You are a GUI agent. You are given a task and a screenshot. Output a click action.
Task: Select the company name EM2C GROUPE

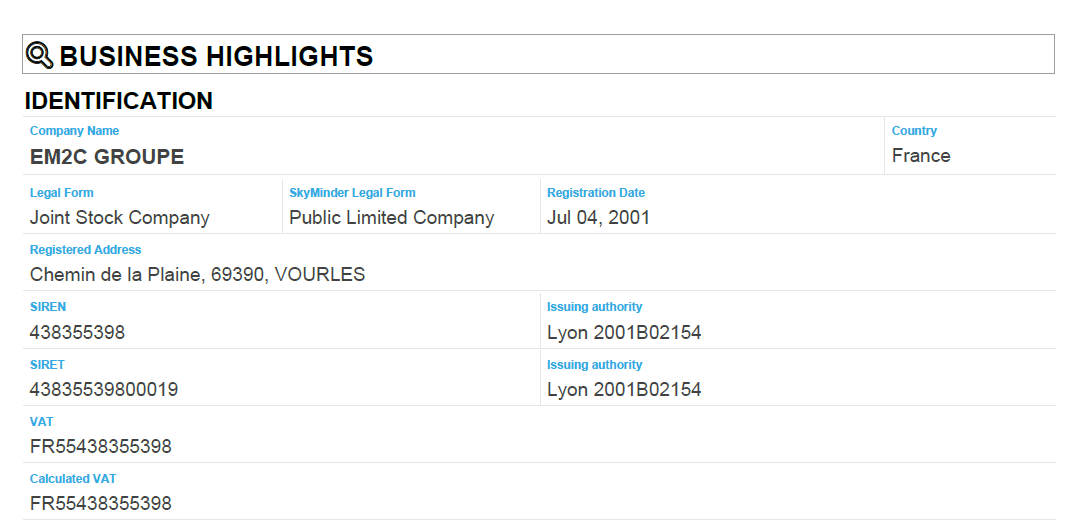(107, 157)
